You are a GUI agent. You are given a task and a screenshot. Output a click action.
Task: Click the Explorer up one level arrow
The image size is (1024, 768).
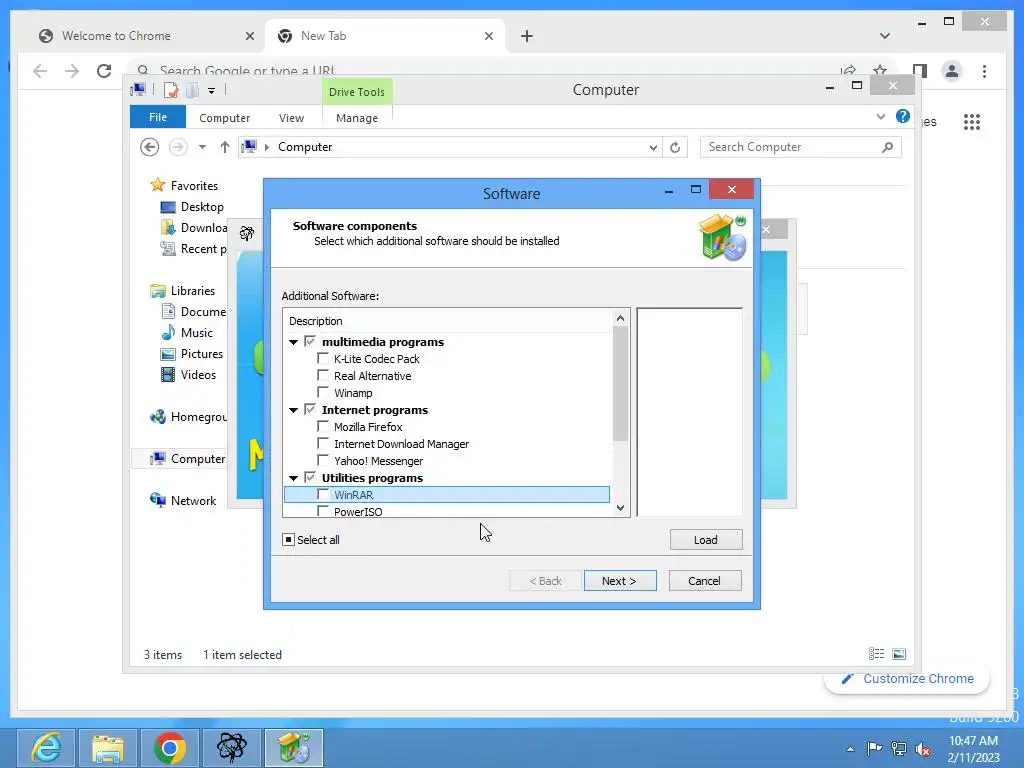click(225, 147)
